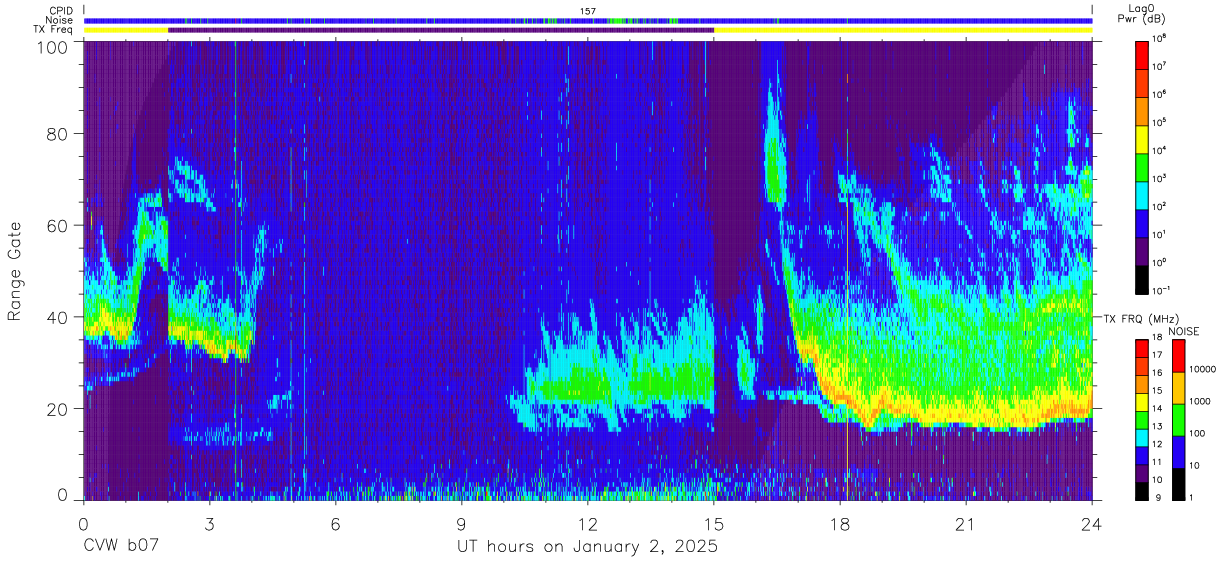The width and height of the screenshot is (1228, 567).
Task: Click purple TX FRQ swatch between 10 and 11
Action: tap(1142, 471)
